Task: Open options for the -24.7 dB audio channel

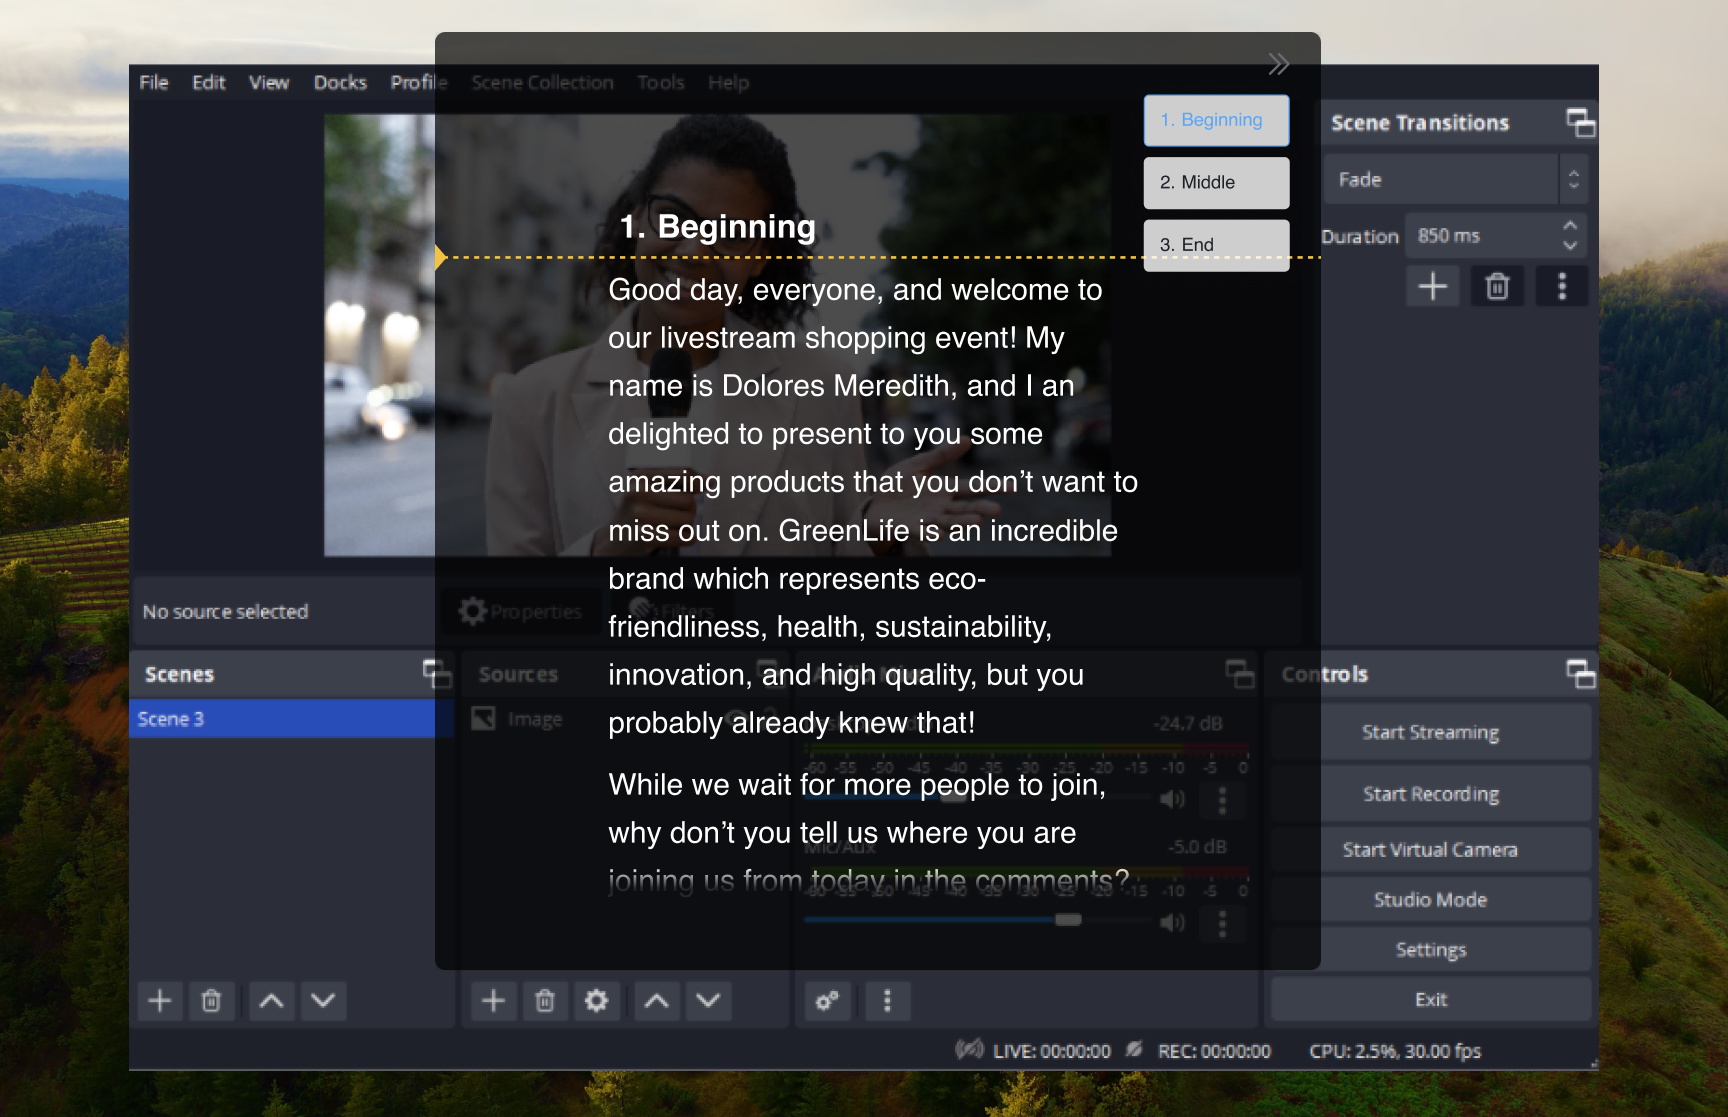Action: coord(1222,799)
